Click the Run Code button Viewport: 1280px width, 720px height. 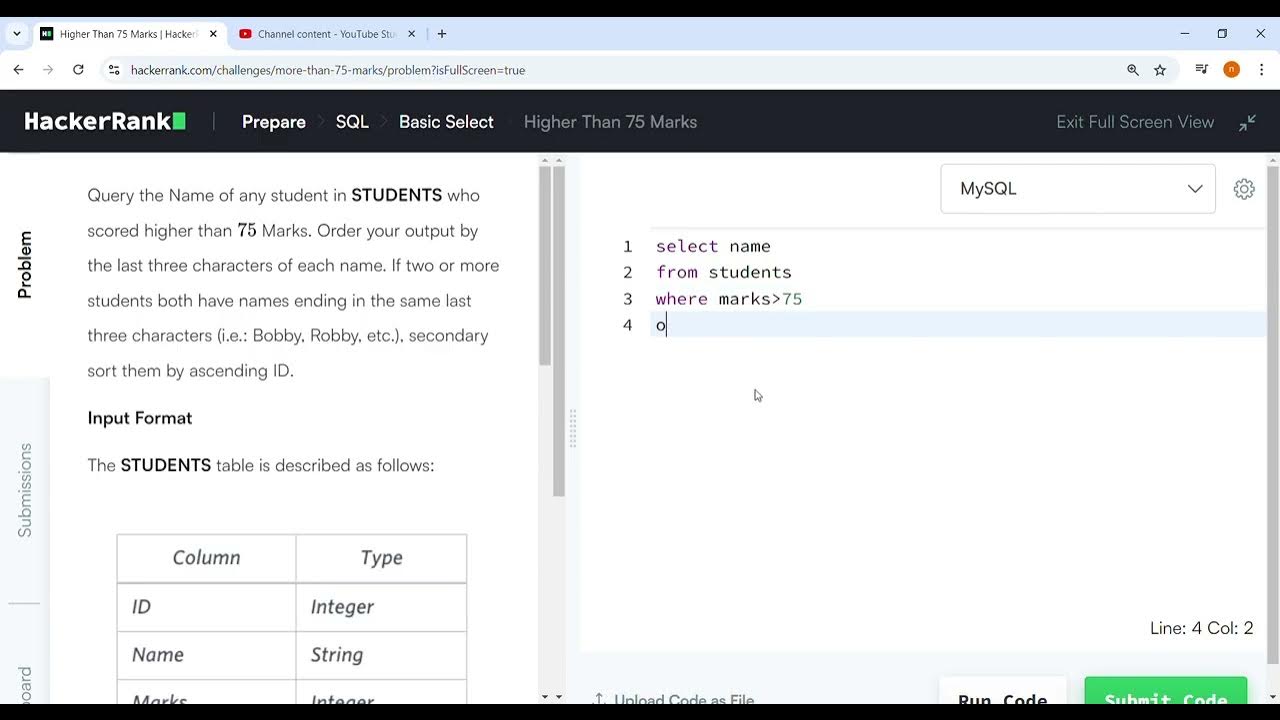[x=1002, y=698]
